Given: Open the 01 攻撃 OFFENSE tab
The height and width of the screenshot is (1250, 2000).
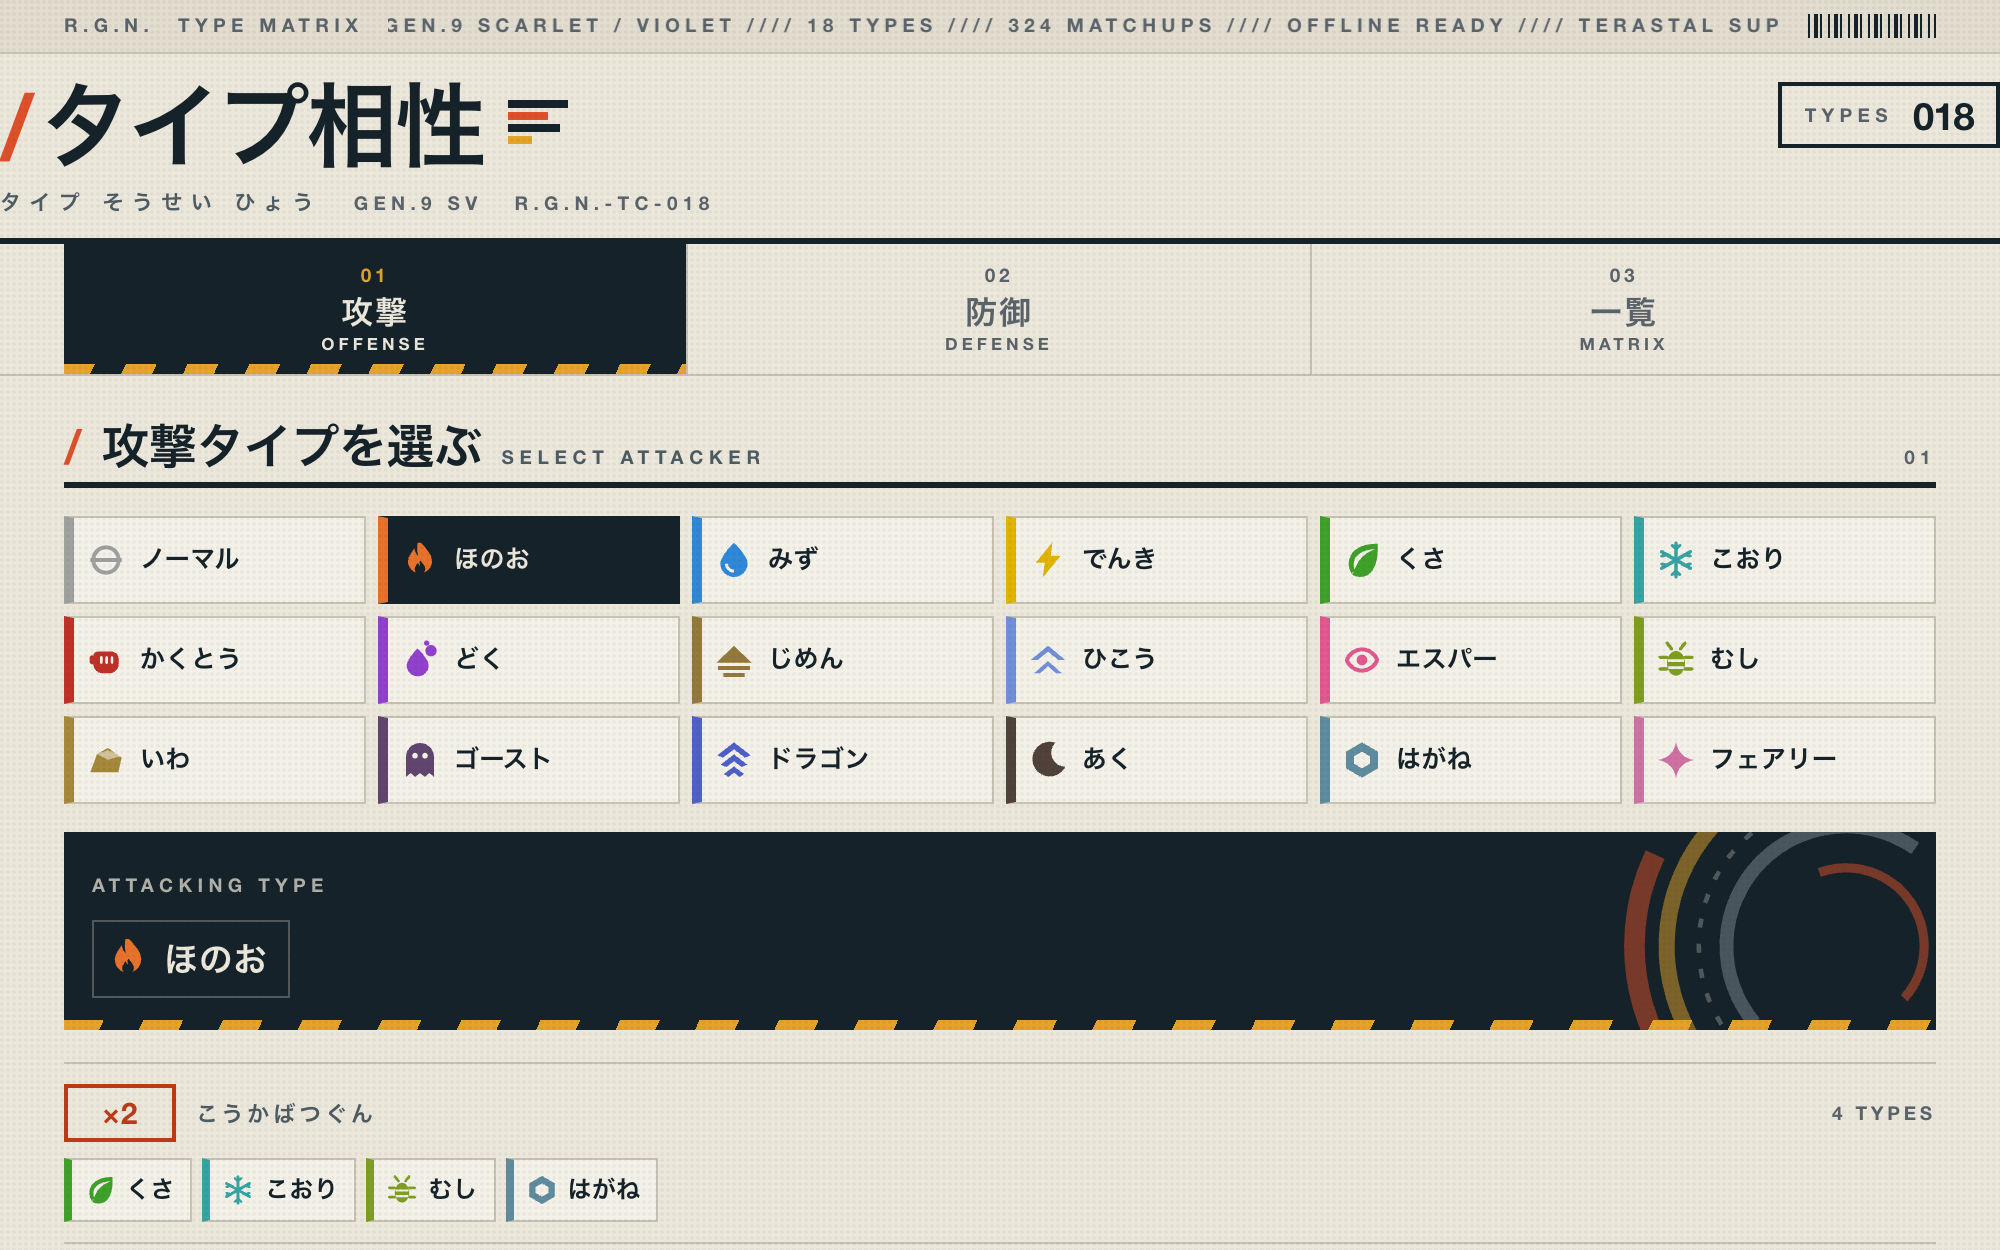Looking at the screenshot, I should click(374, 309).
